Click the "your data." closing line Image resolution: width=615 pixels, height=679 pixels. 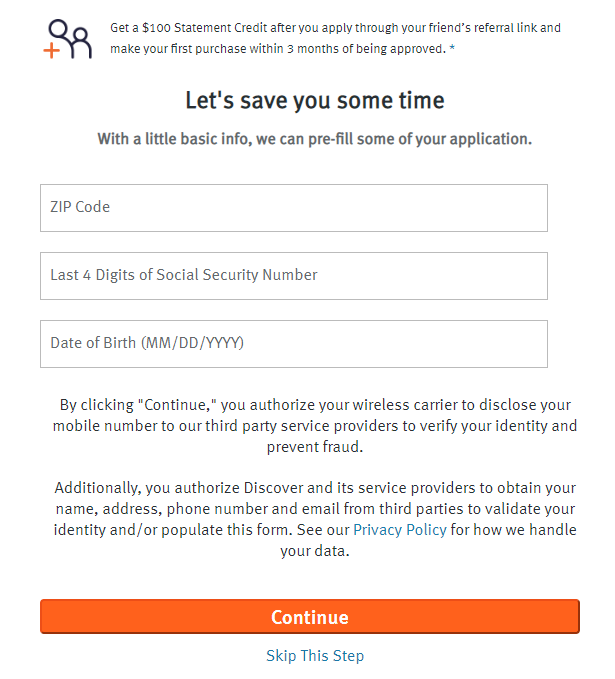click(315, 551)
